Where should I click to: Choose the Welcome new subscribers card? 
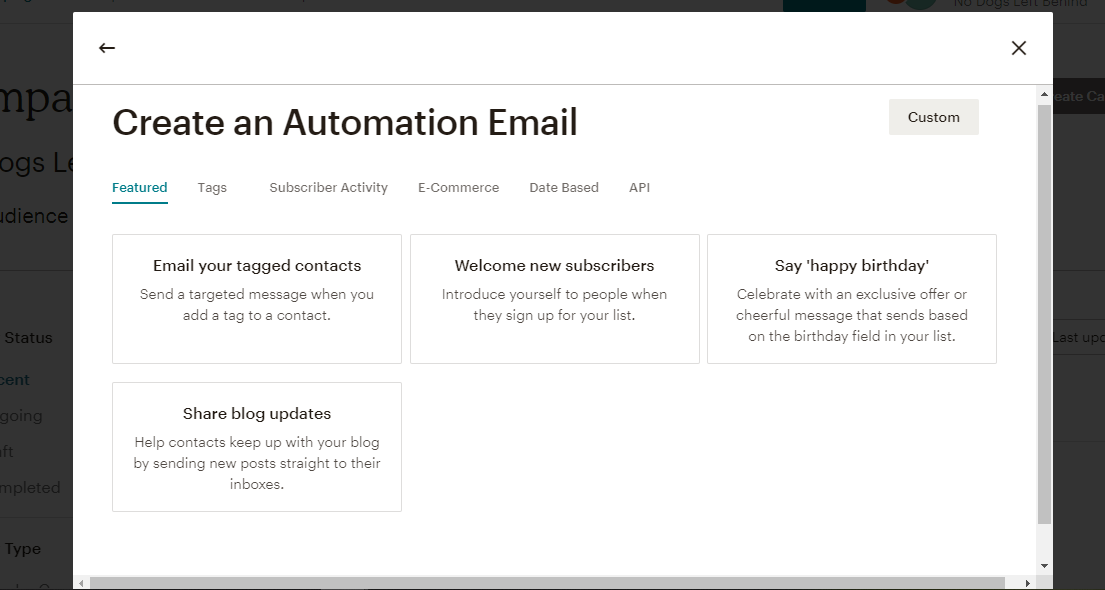(555, 299)
